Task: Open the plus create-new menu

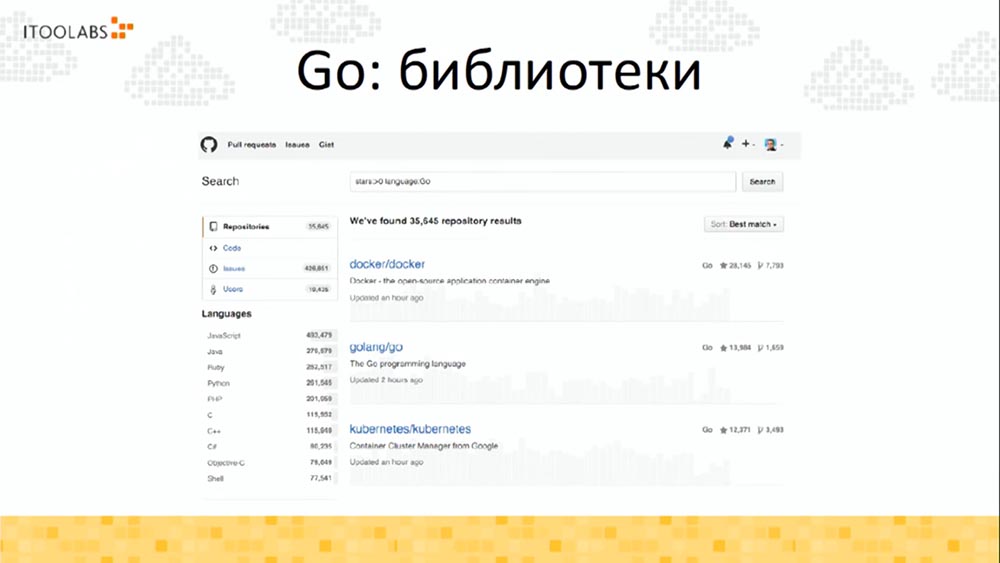Action: (x=747, y=144)
